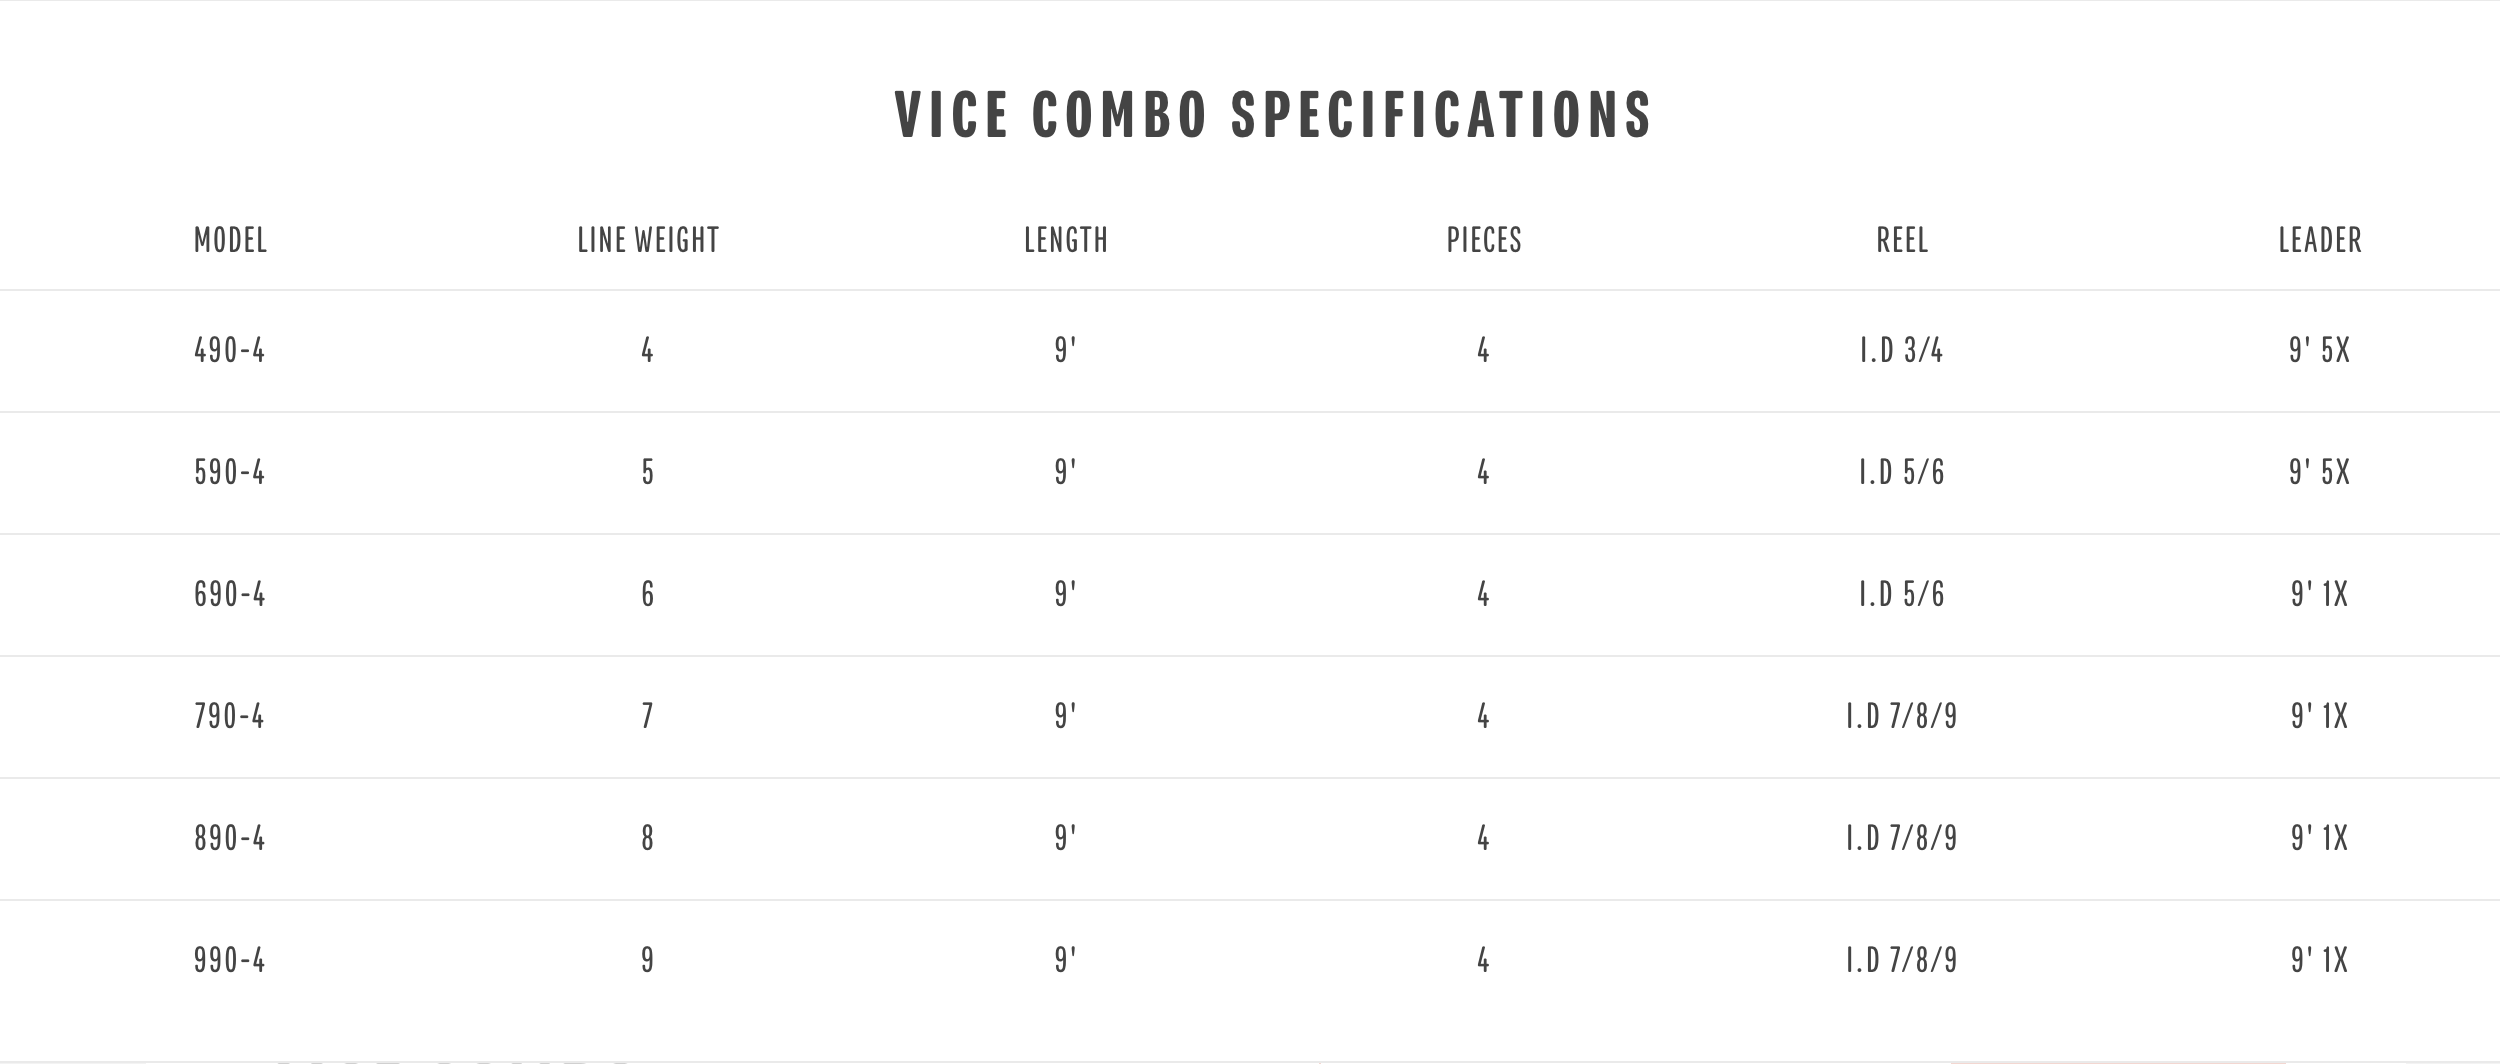This screenshot has width=2500, height=1064.
Task: Click I.D 7/8/9 reel for 790-4
Action: pos(1902,716)
